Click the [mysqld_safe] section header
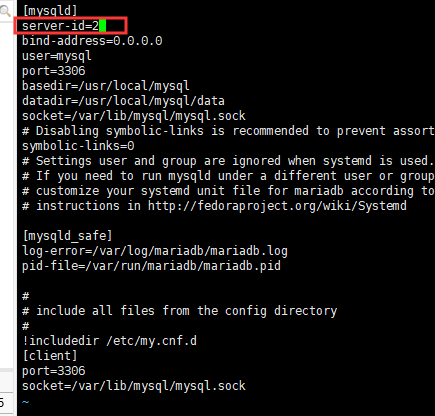Viewport: 435px width, 416px height. tap(67, 236)
